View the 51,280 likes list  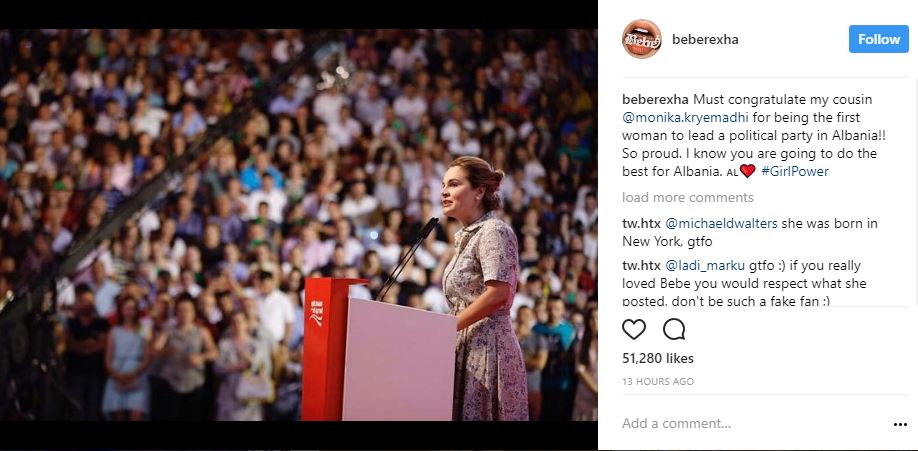point(657,358)
